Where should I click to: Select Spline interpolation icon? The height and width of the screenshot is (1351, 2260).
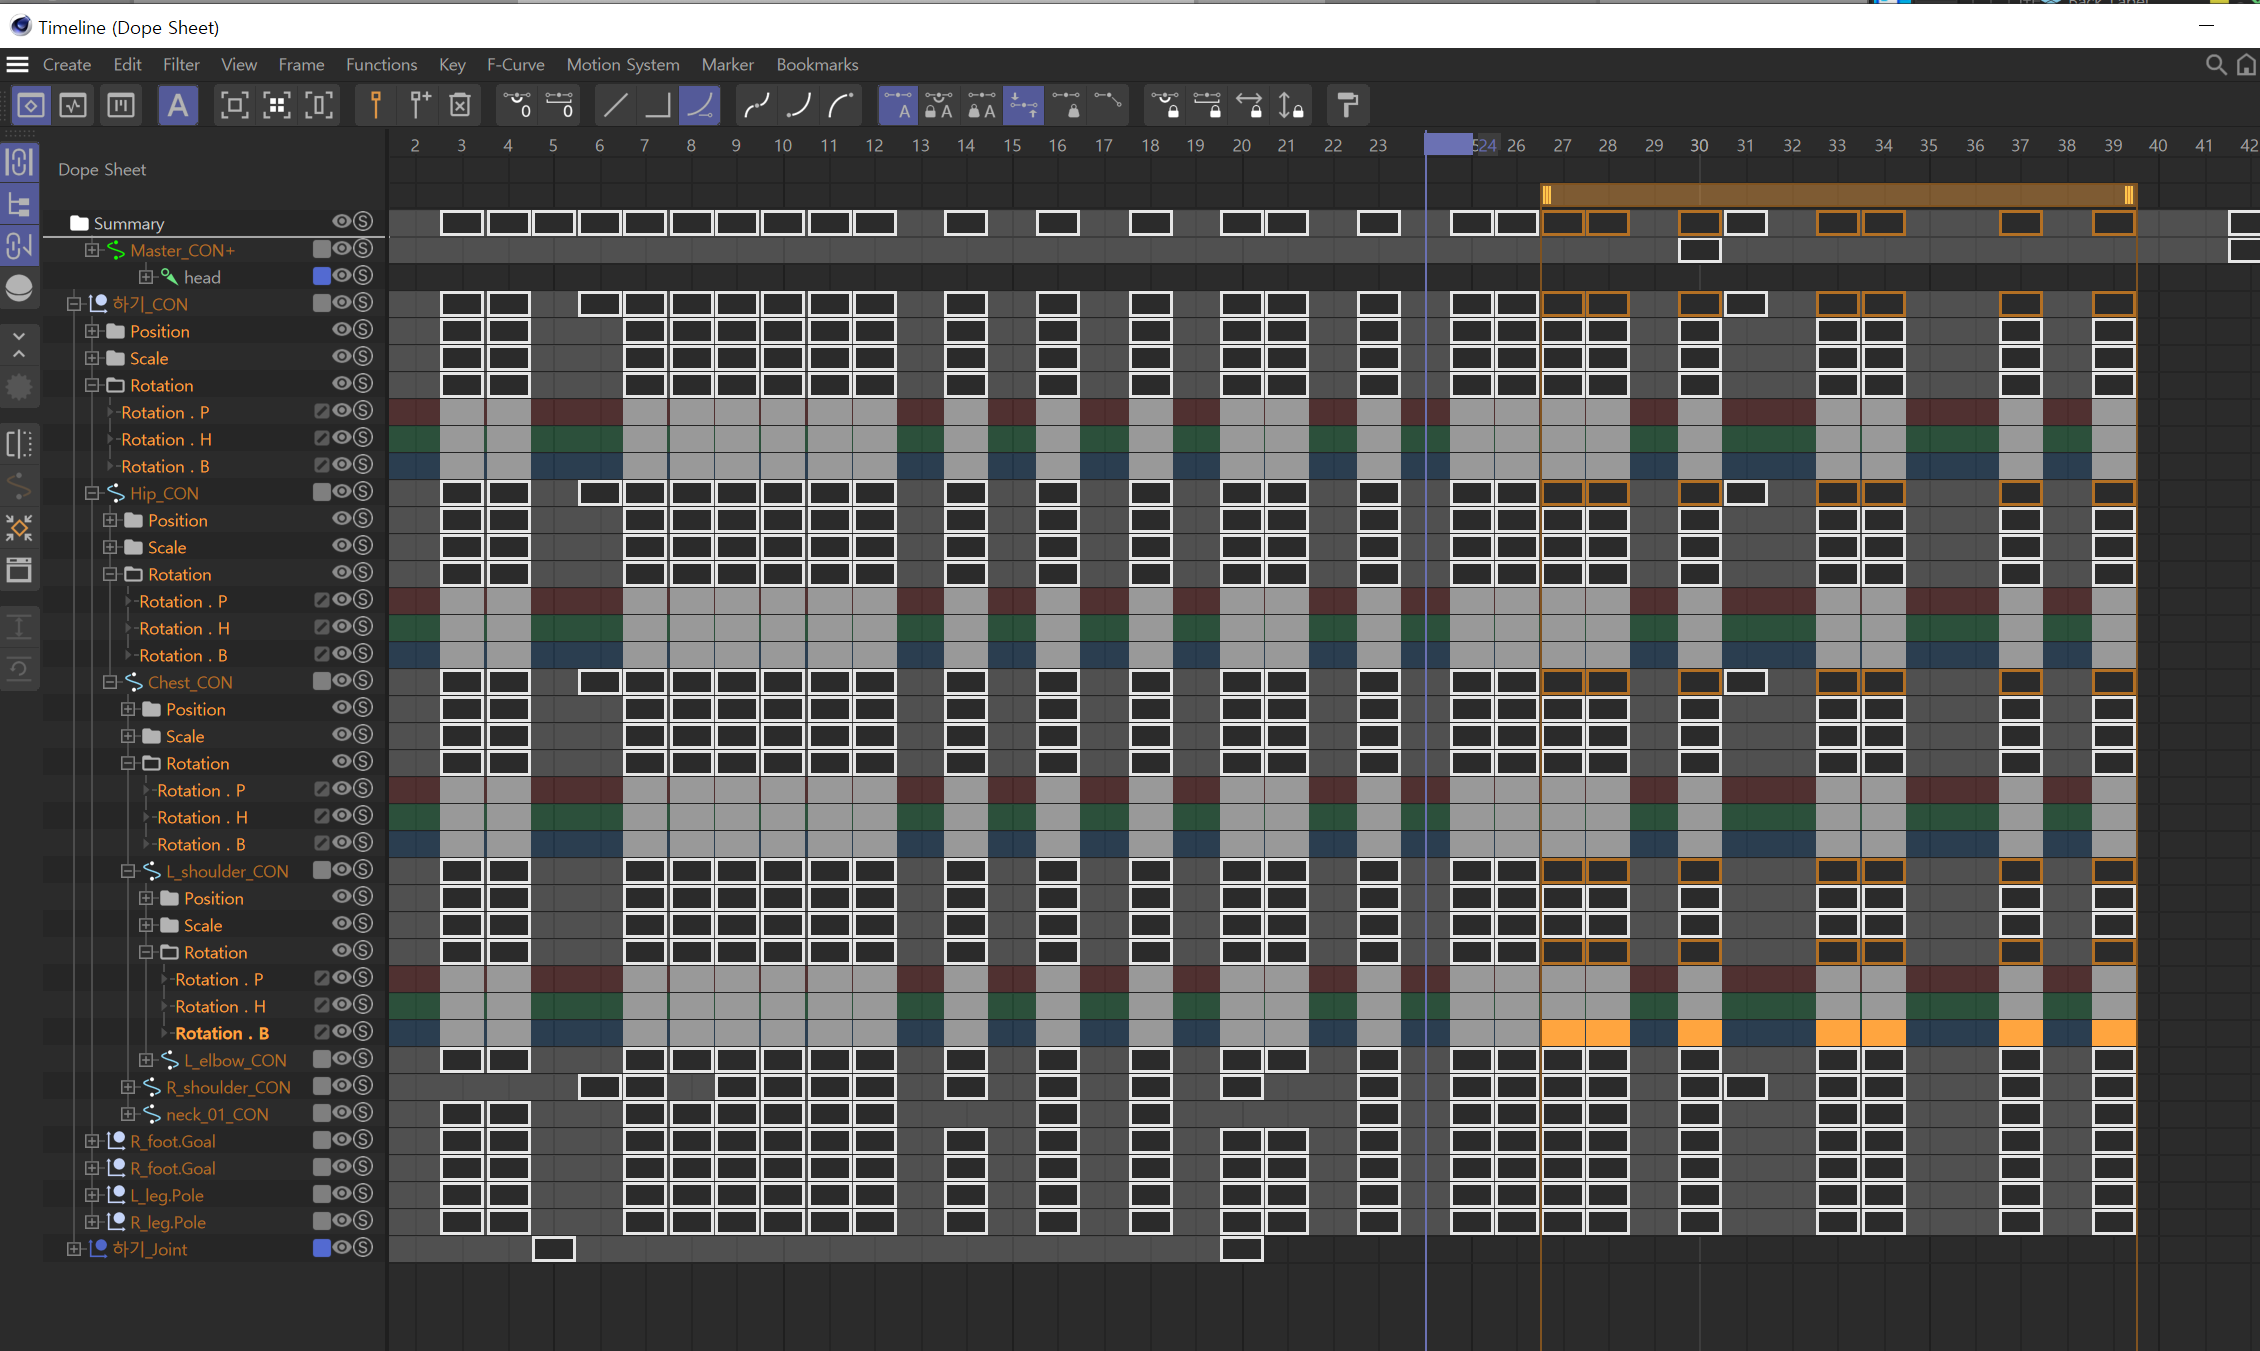click(700, 105)
